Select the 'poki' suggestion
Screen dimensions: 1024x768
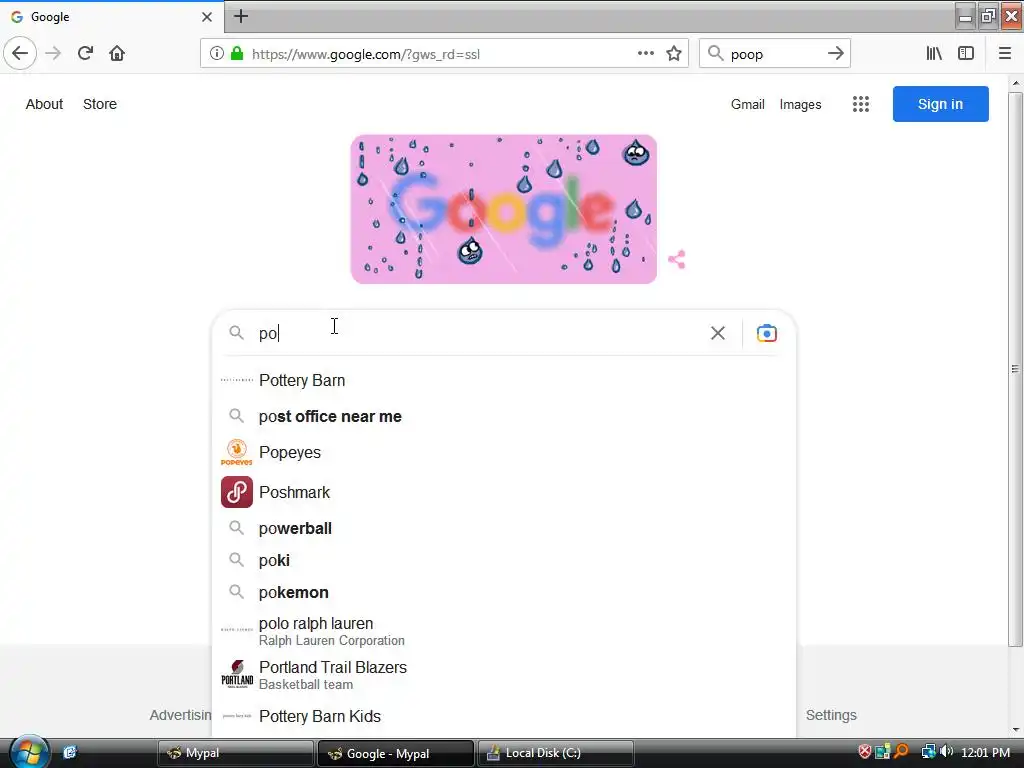point(504,560)
